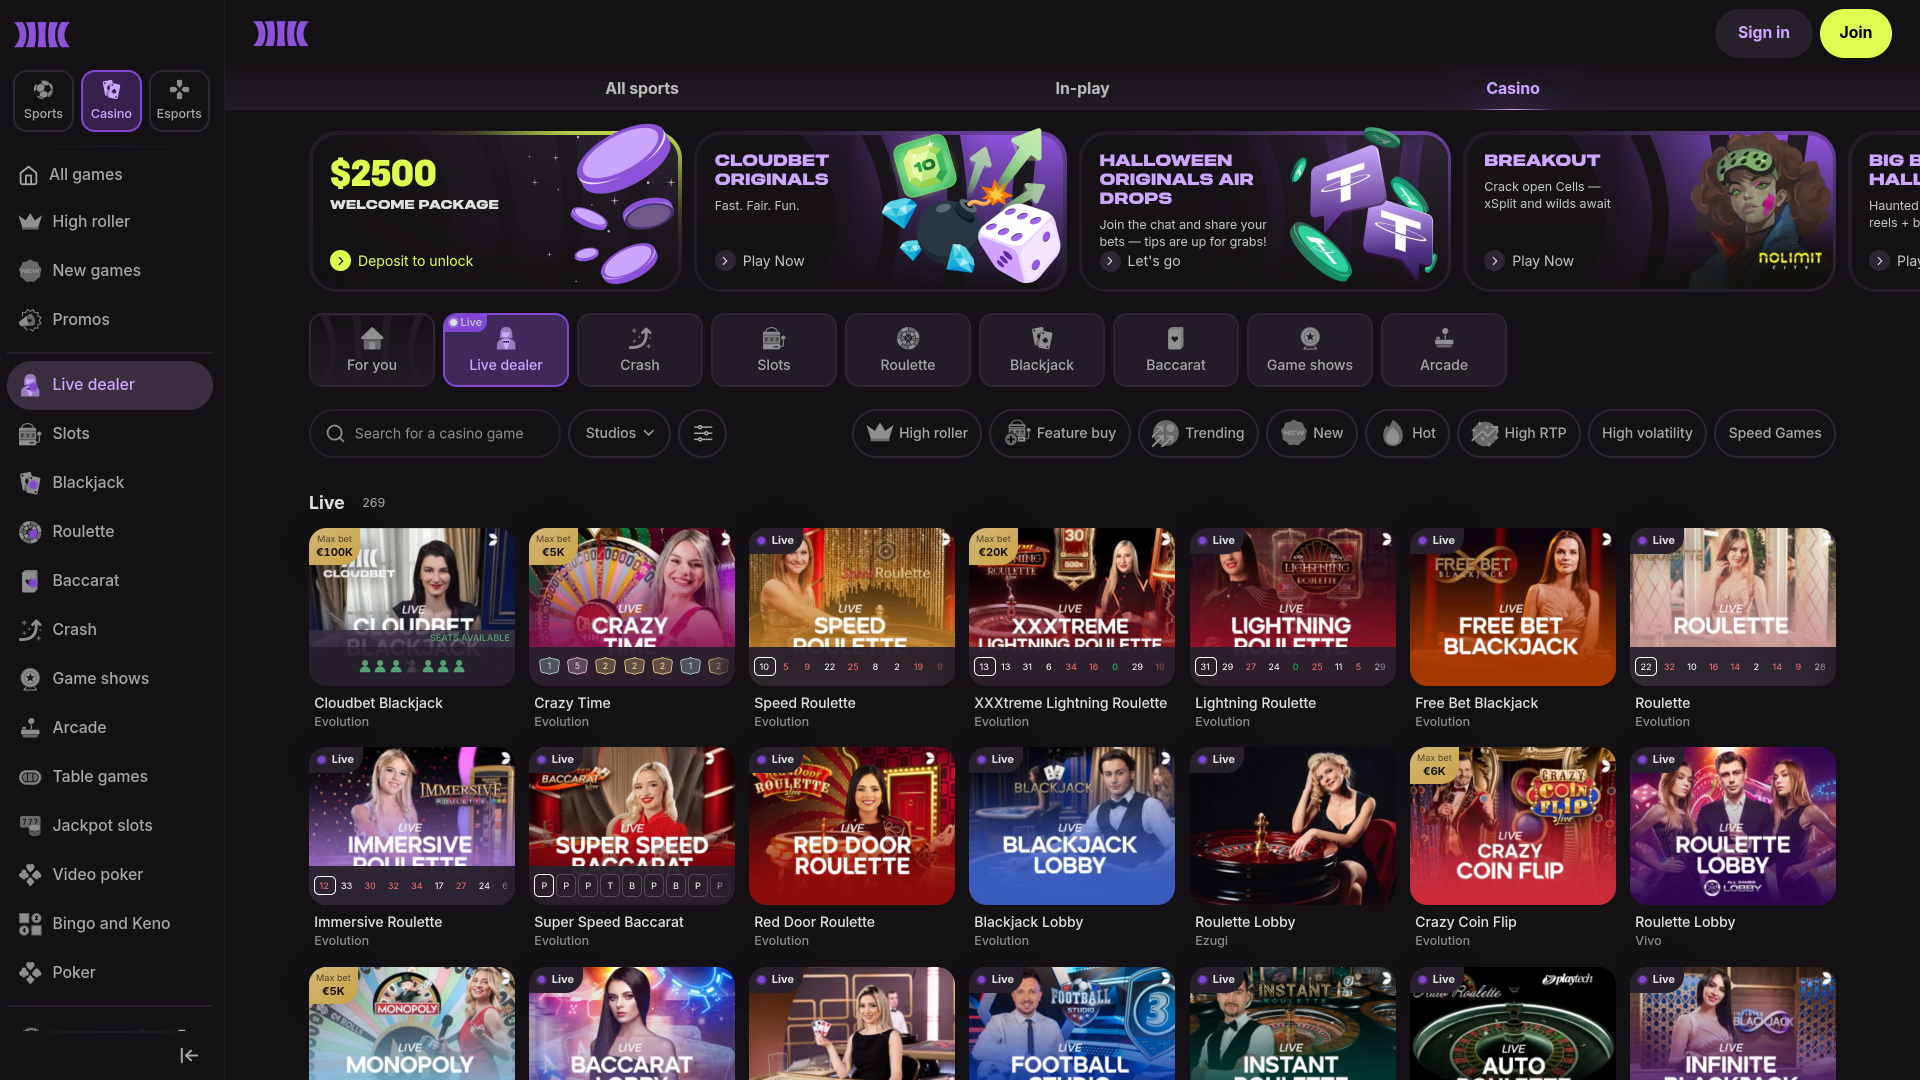Toggle the Trending games filter

point(1198,433)
